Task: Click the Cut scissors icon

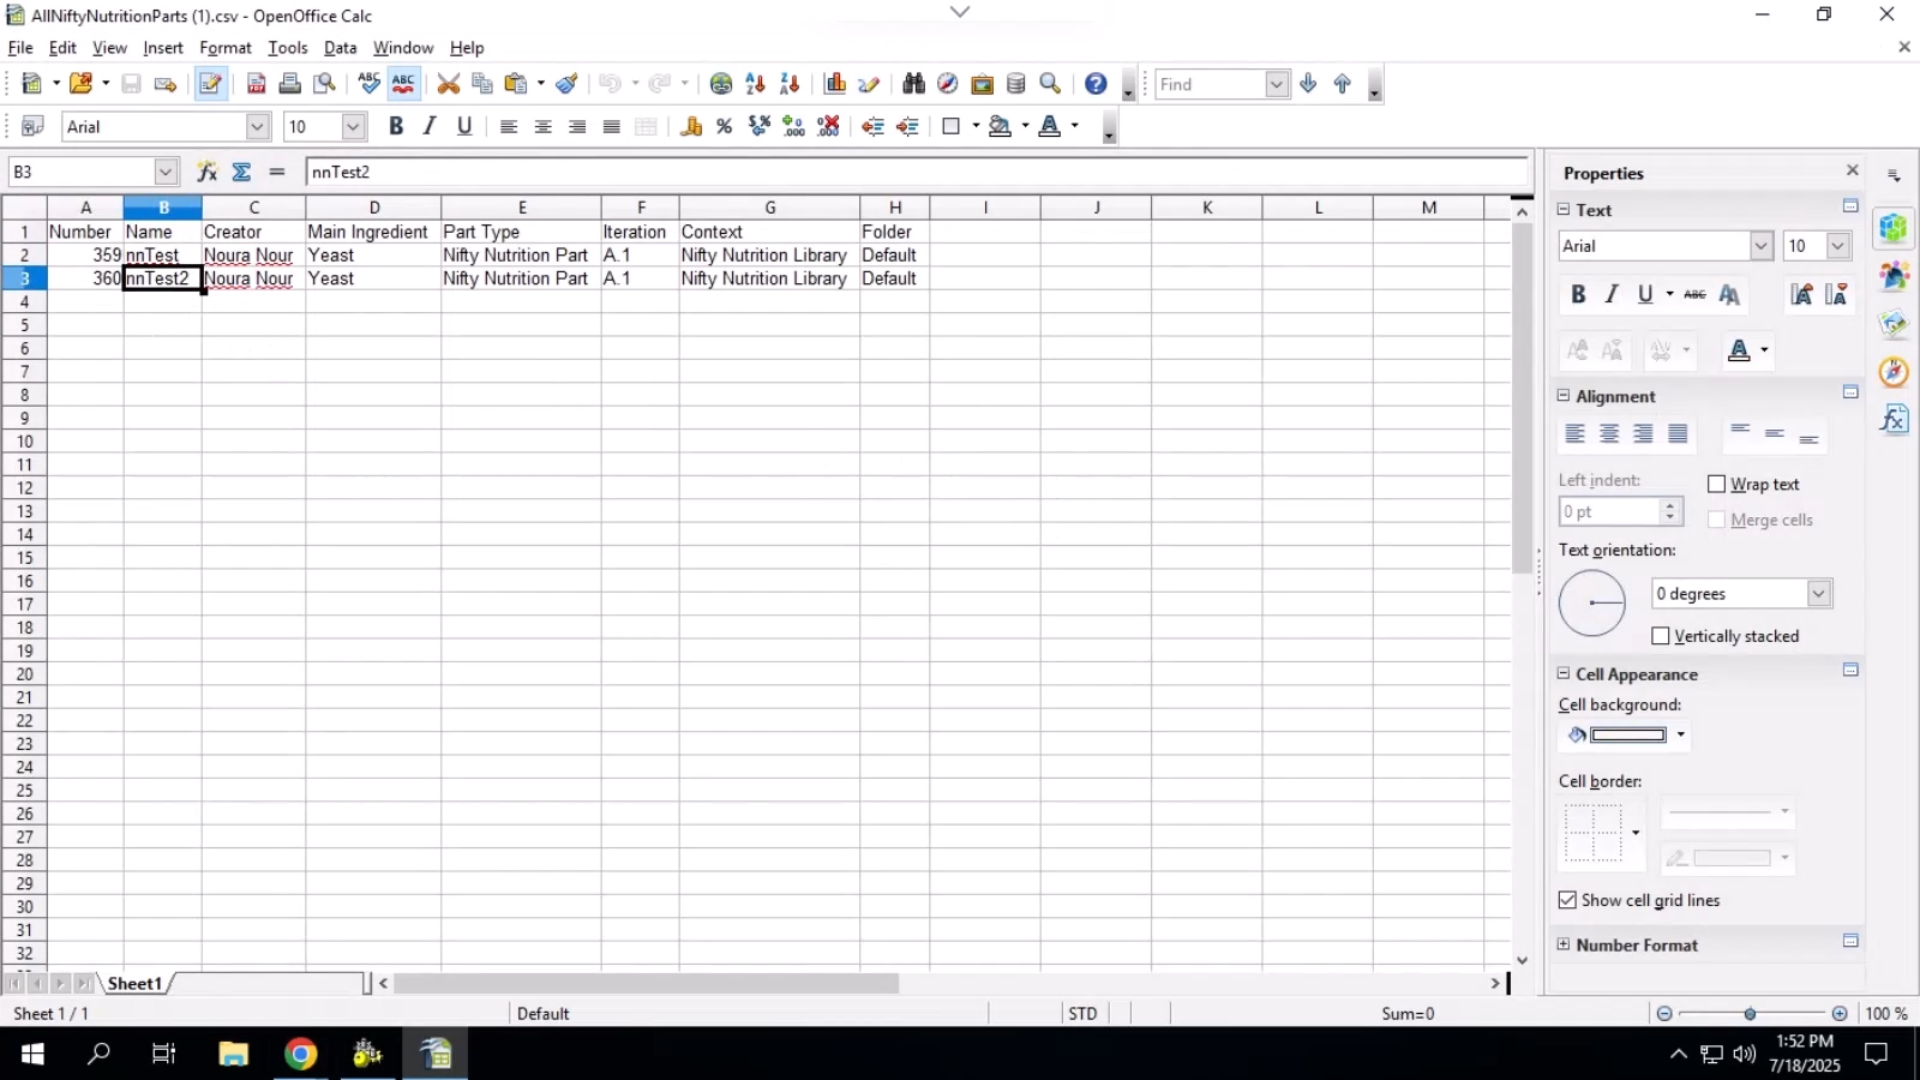Action: [x=448, y=84]
